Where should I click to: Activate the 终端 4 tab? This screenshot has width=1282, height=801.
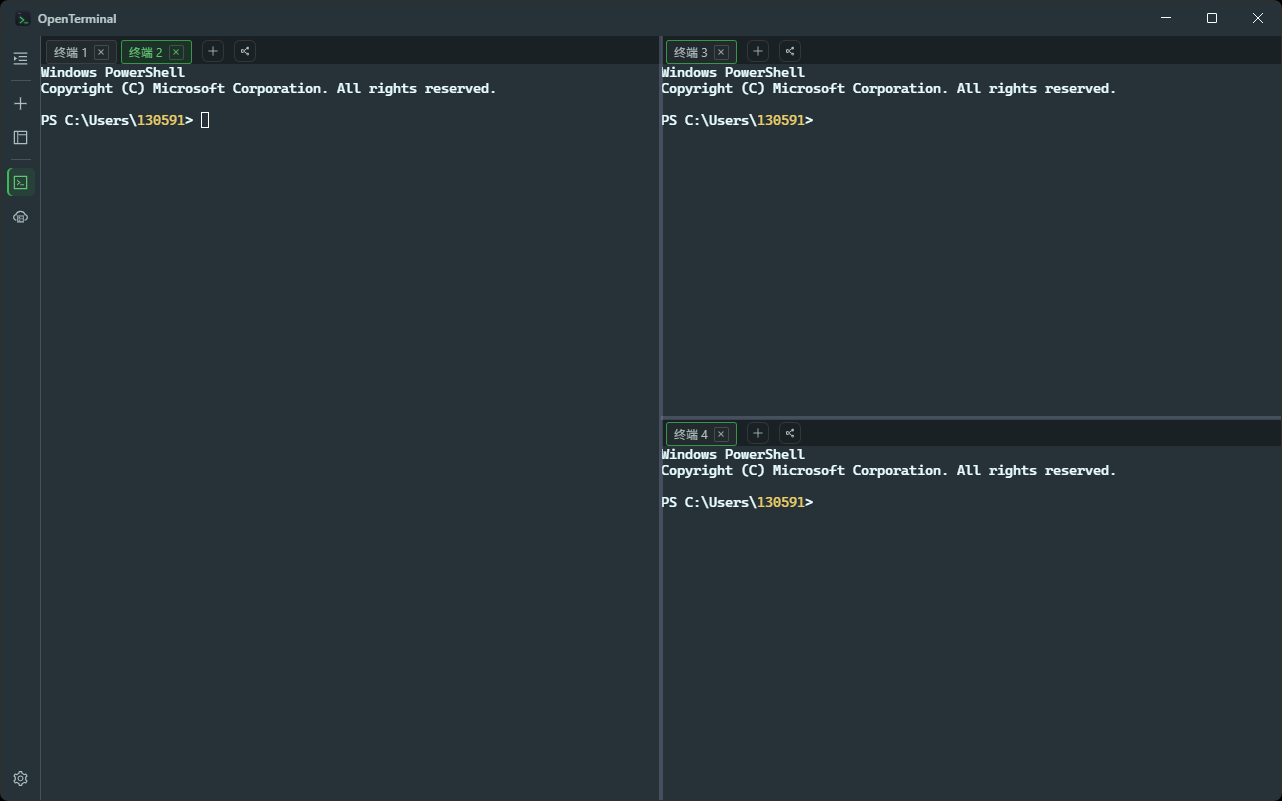tap(691, 434)
